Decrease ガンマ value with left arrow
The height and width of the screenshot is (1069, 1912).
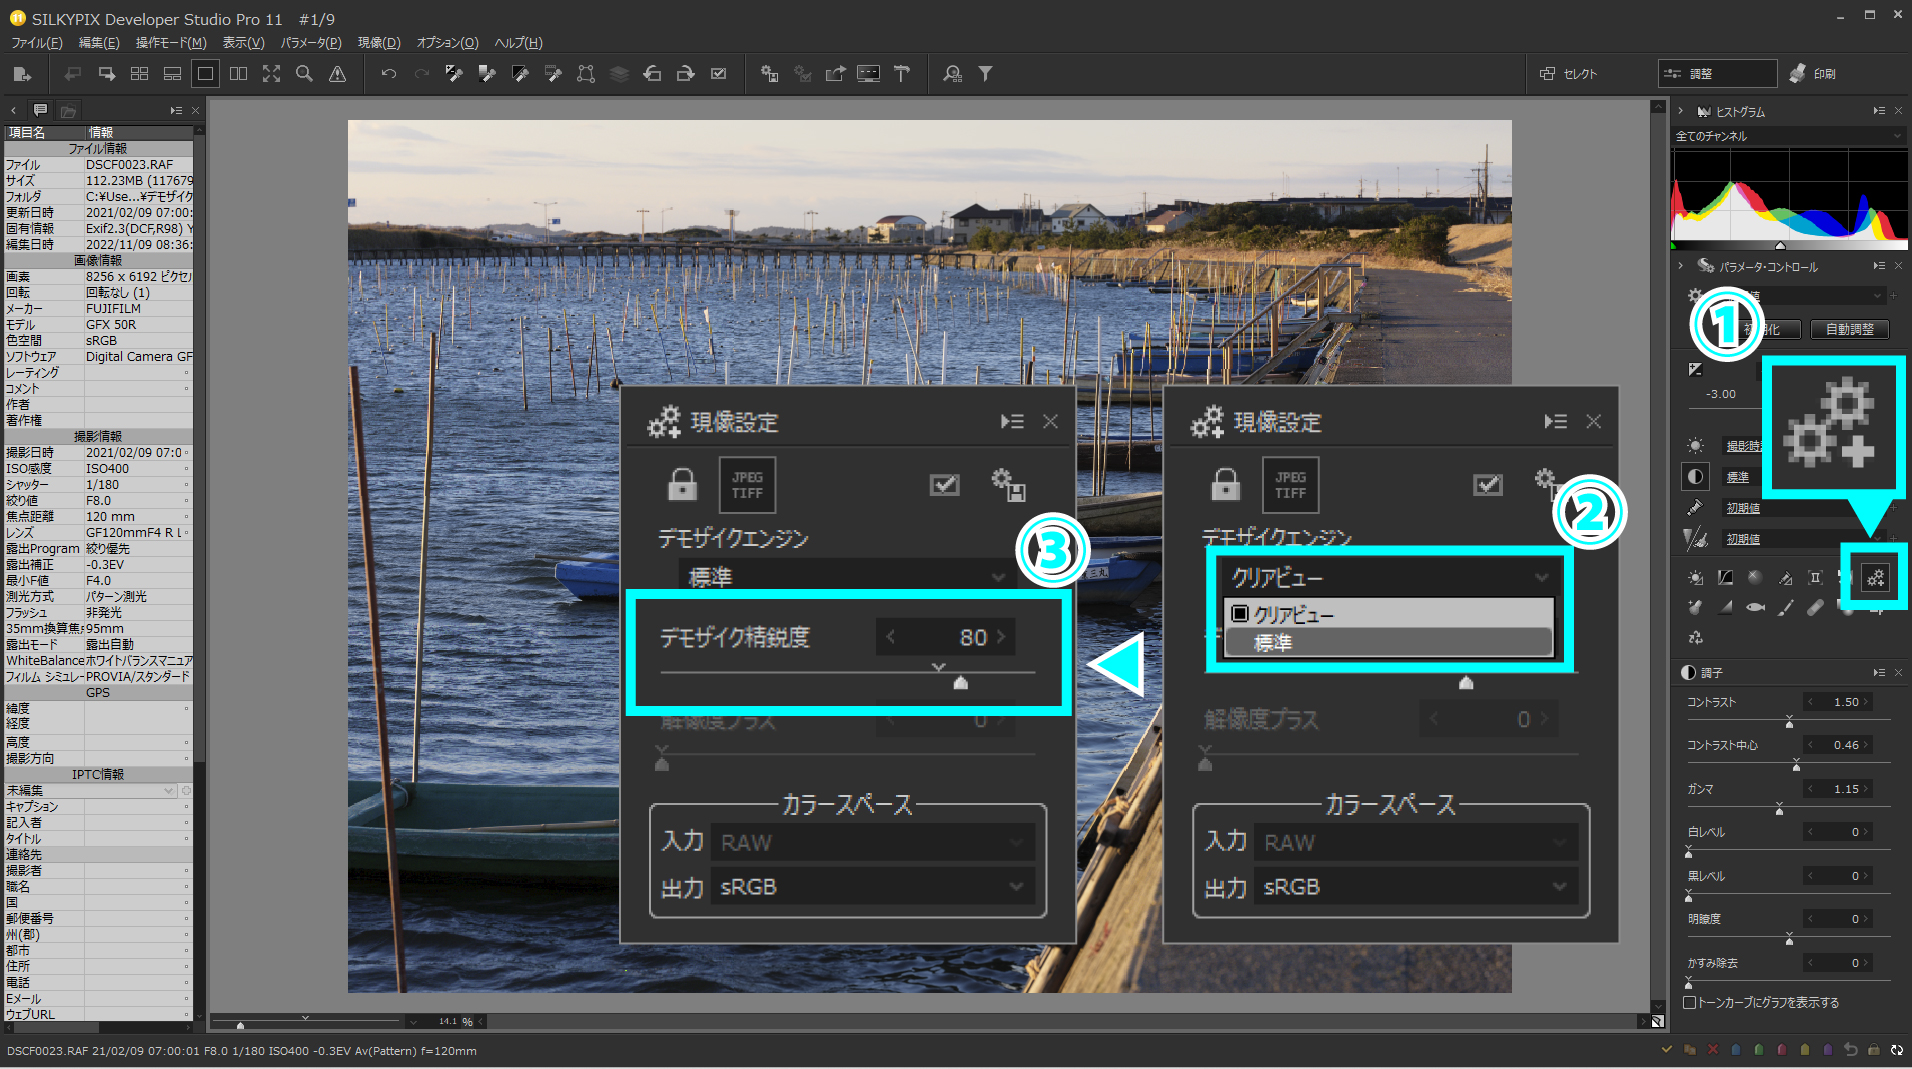click(x=1810, y=789)
